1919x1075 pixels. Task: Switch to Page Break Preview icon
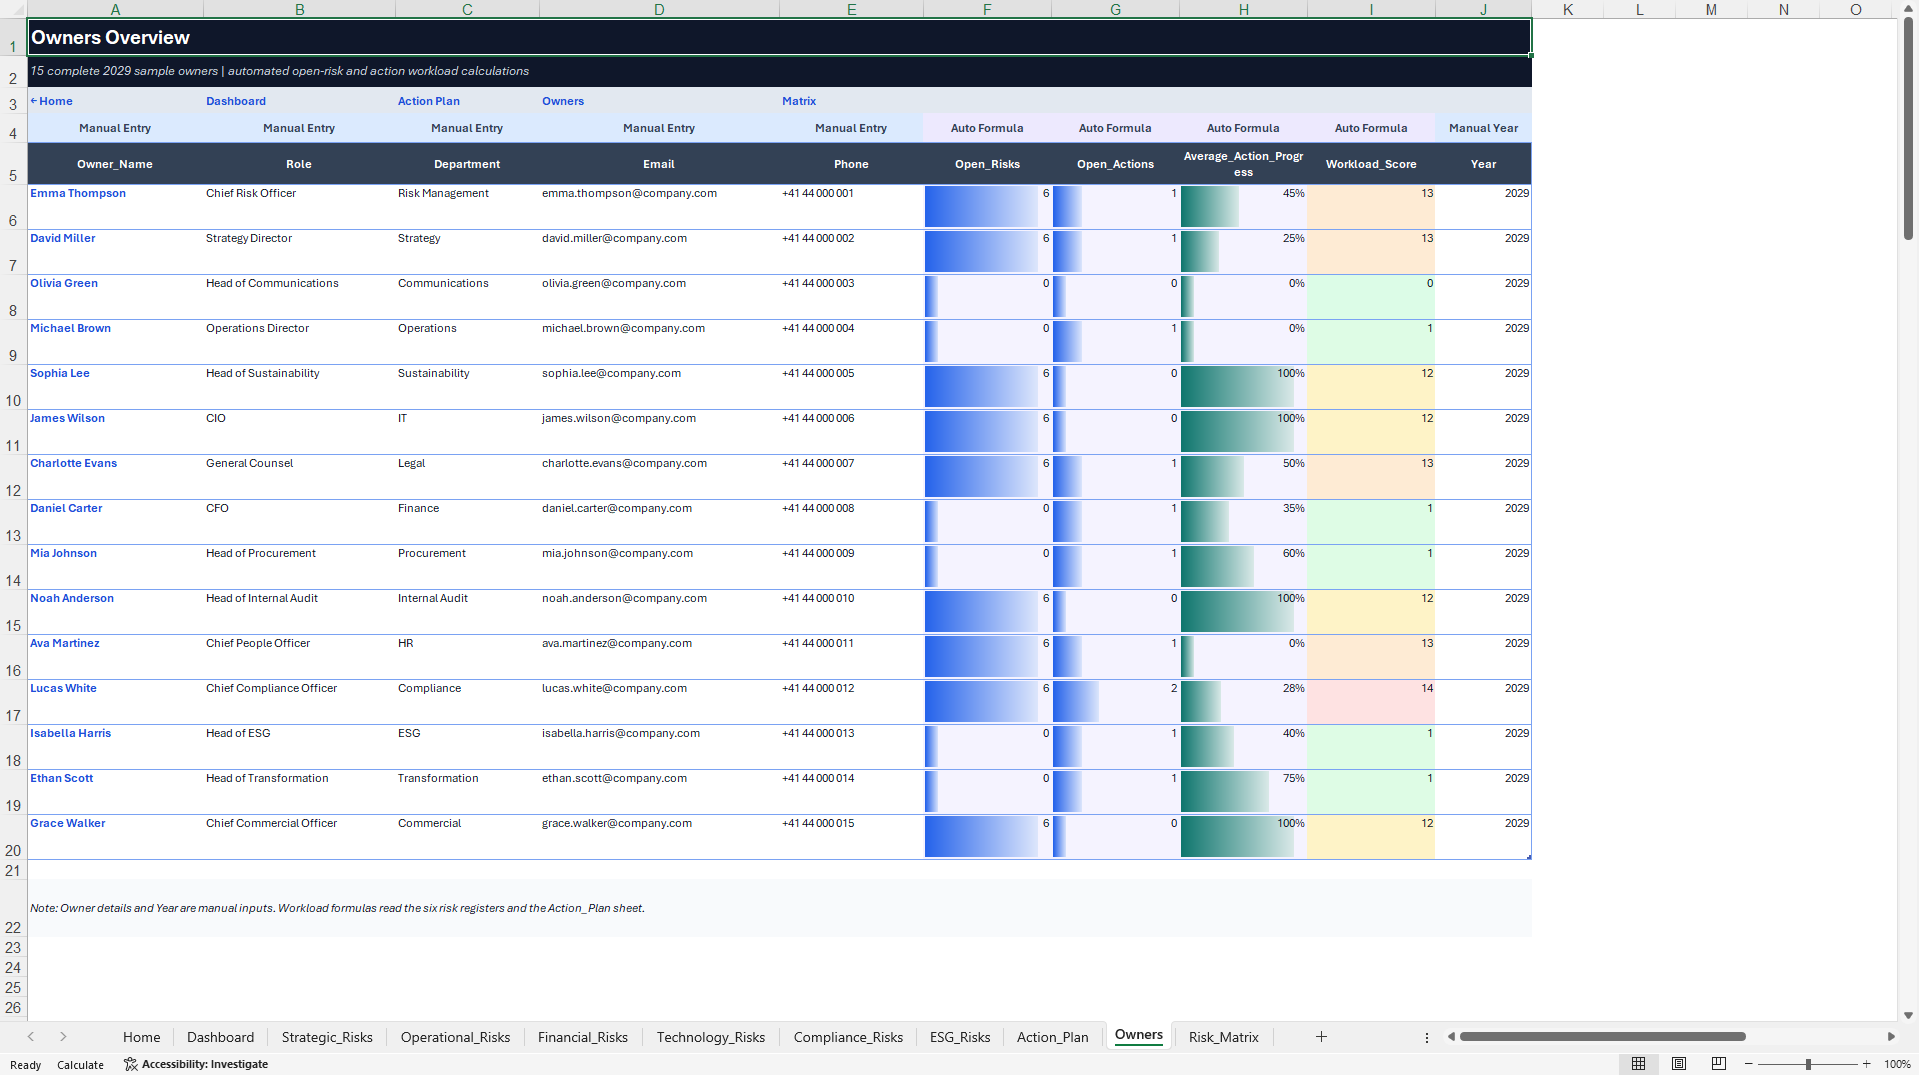point(1719,1064)
